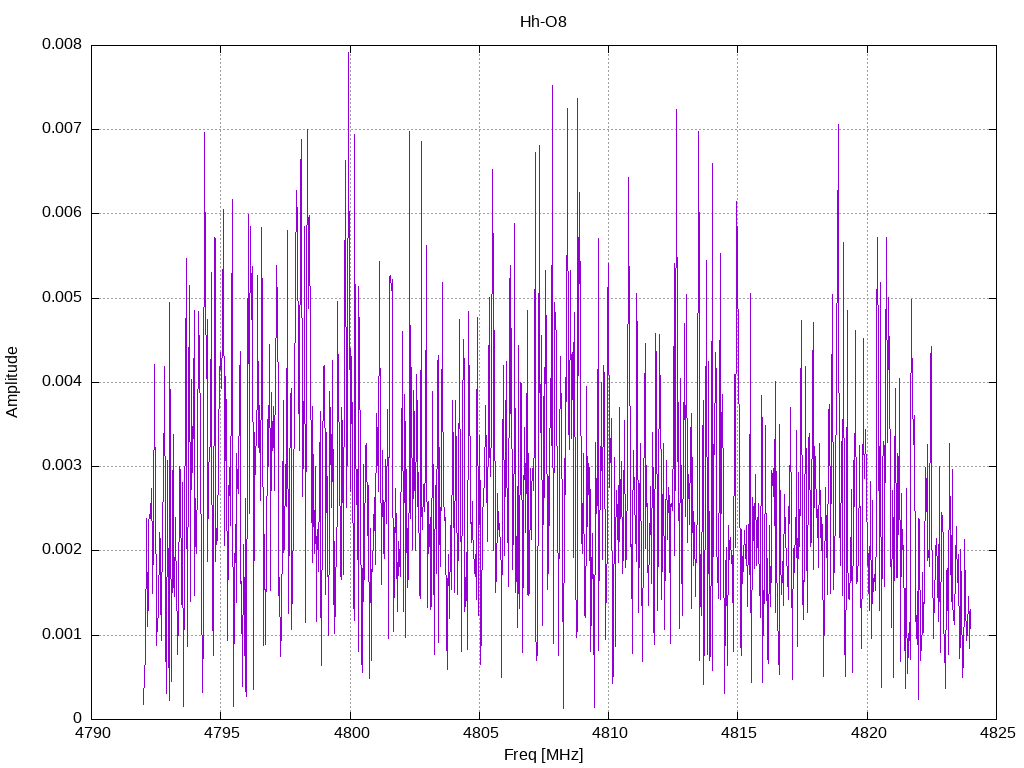Click the tallest spectrum peak near 4800 MHz
The image size is (1024, 768).
(x=349, y=54)
